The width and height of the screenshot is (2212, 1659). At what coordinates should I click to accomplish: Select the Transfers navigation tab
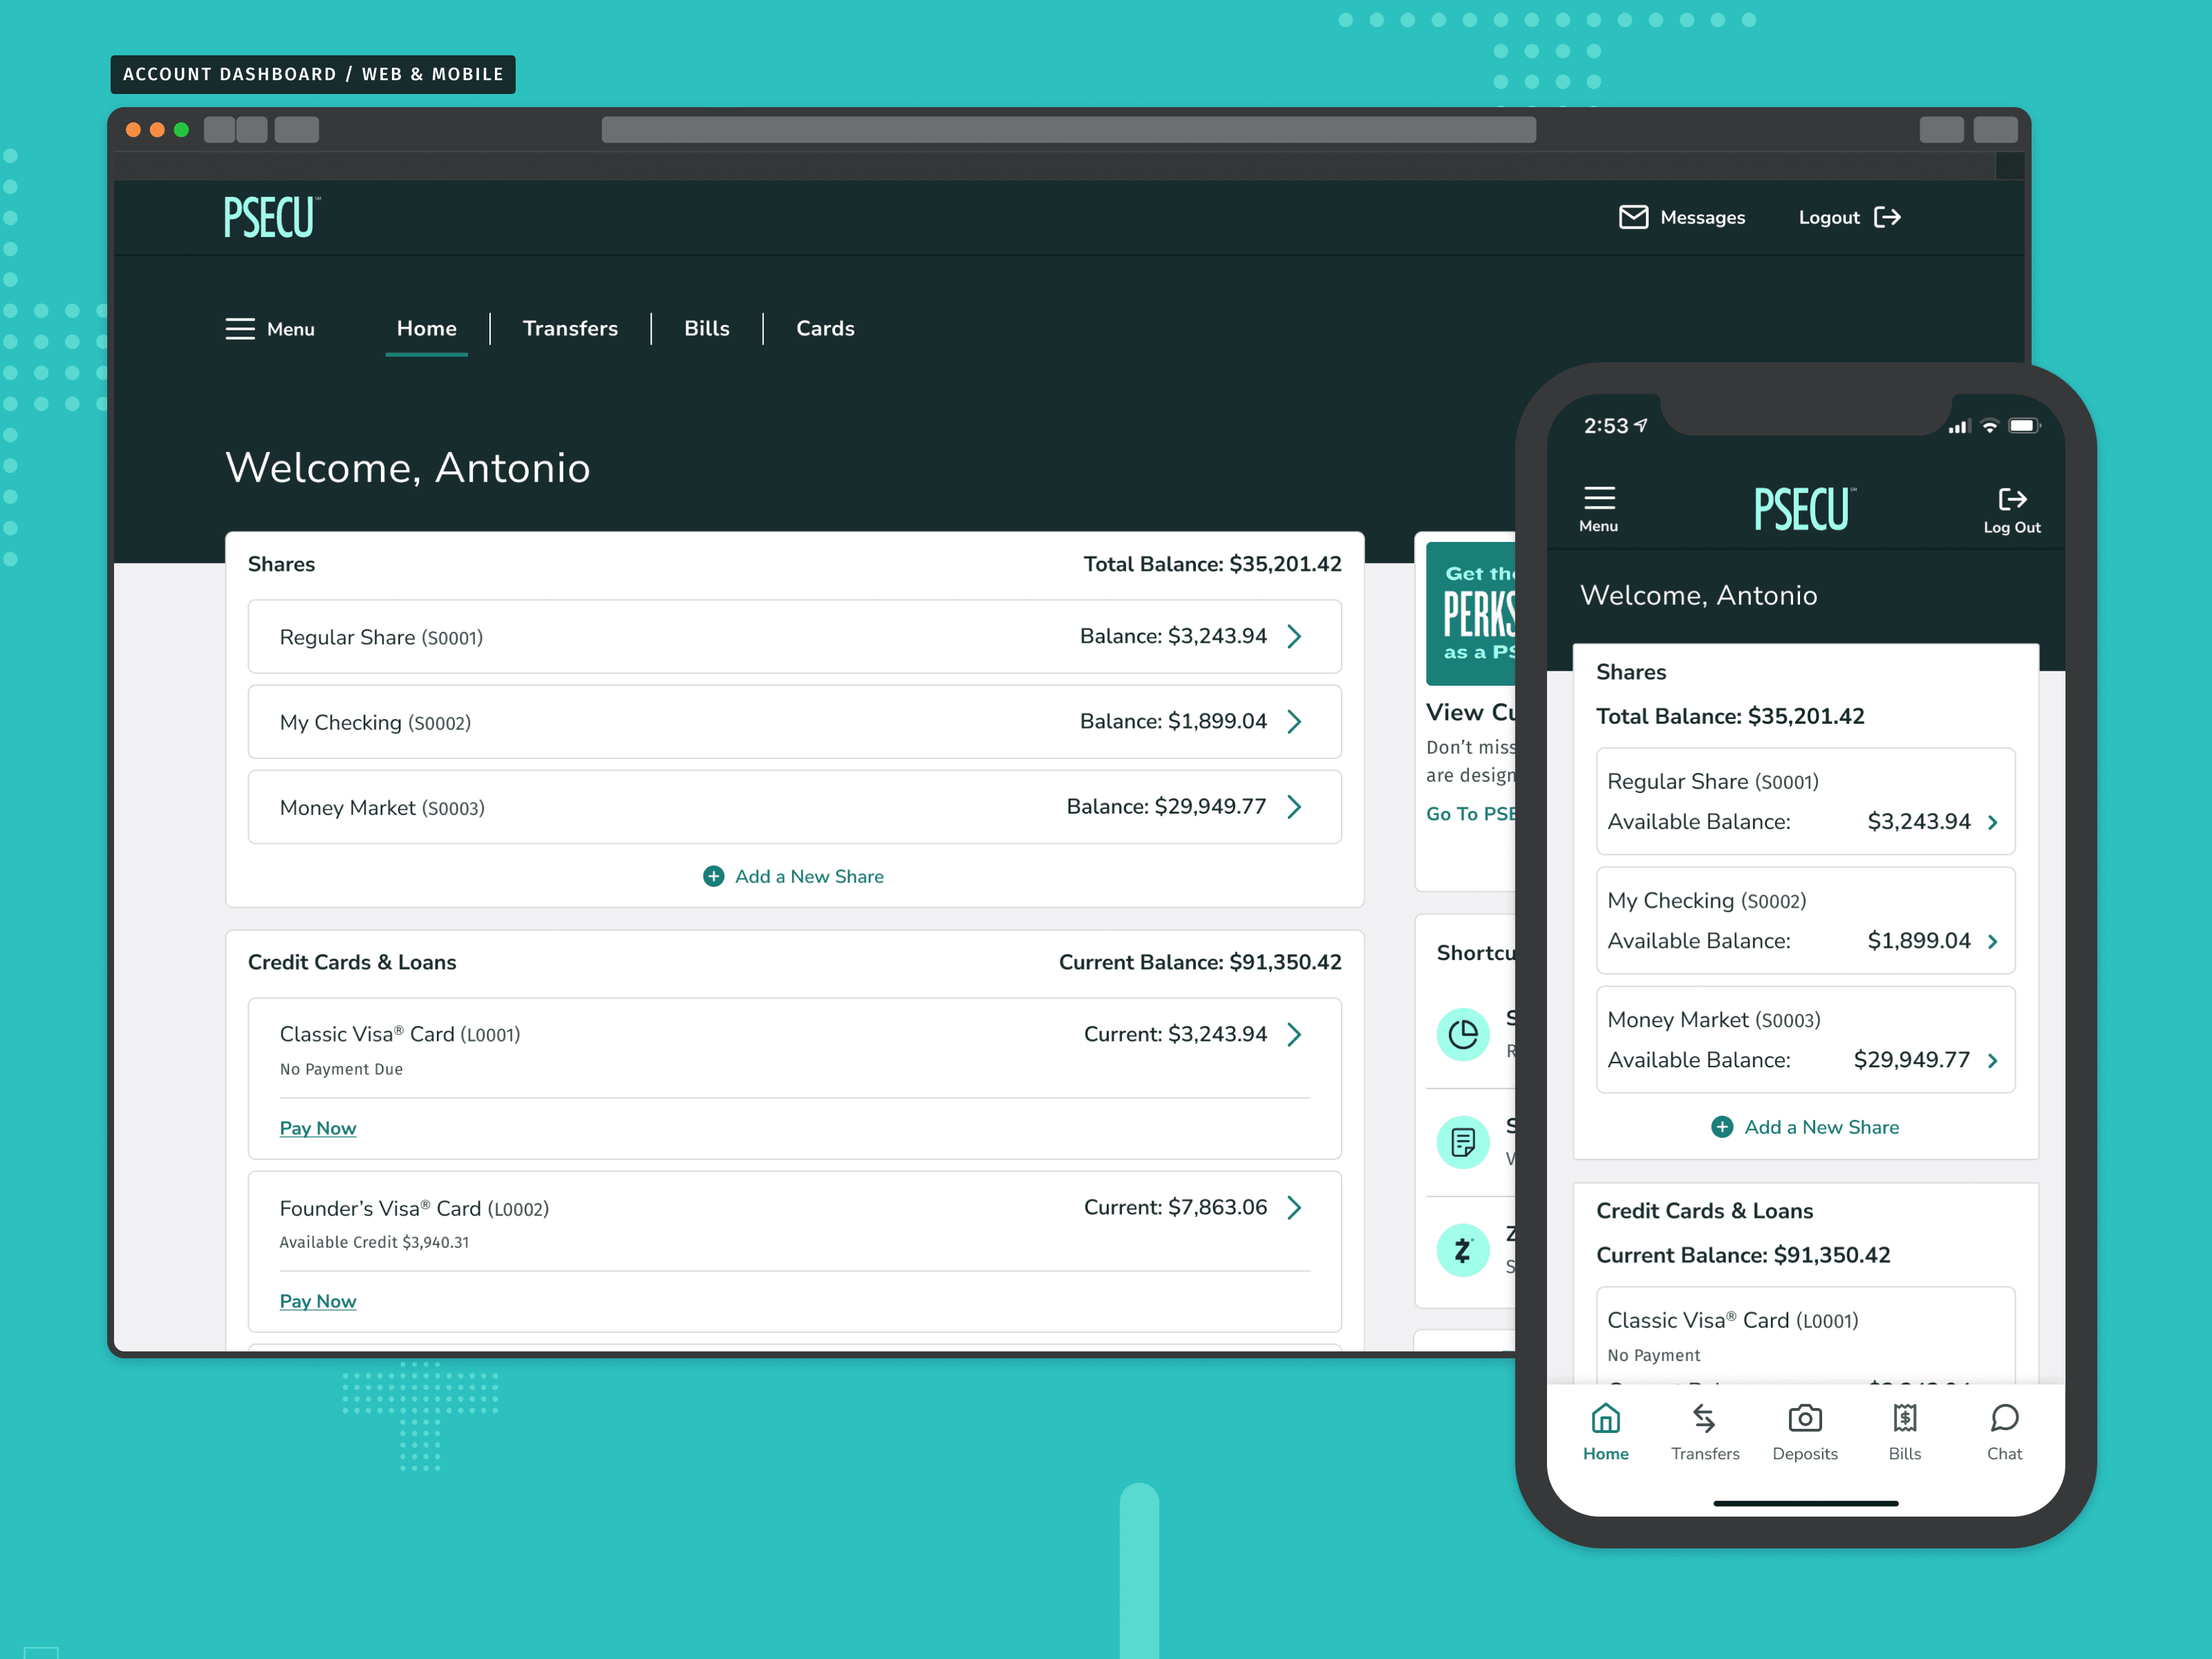(571, 328)
